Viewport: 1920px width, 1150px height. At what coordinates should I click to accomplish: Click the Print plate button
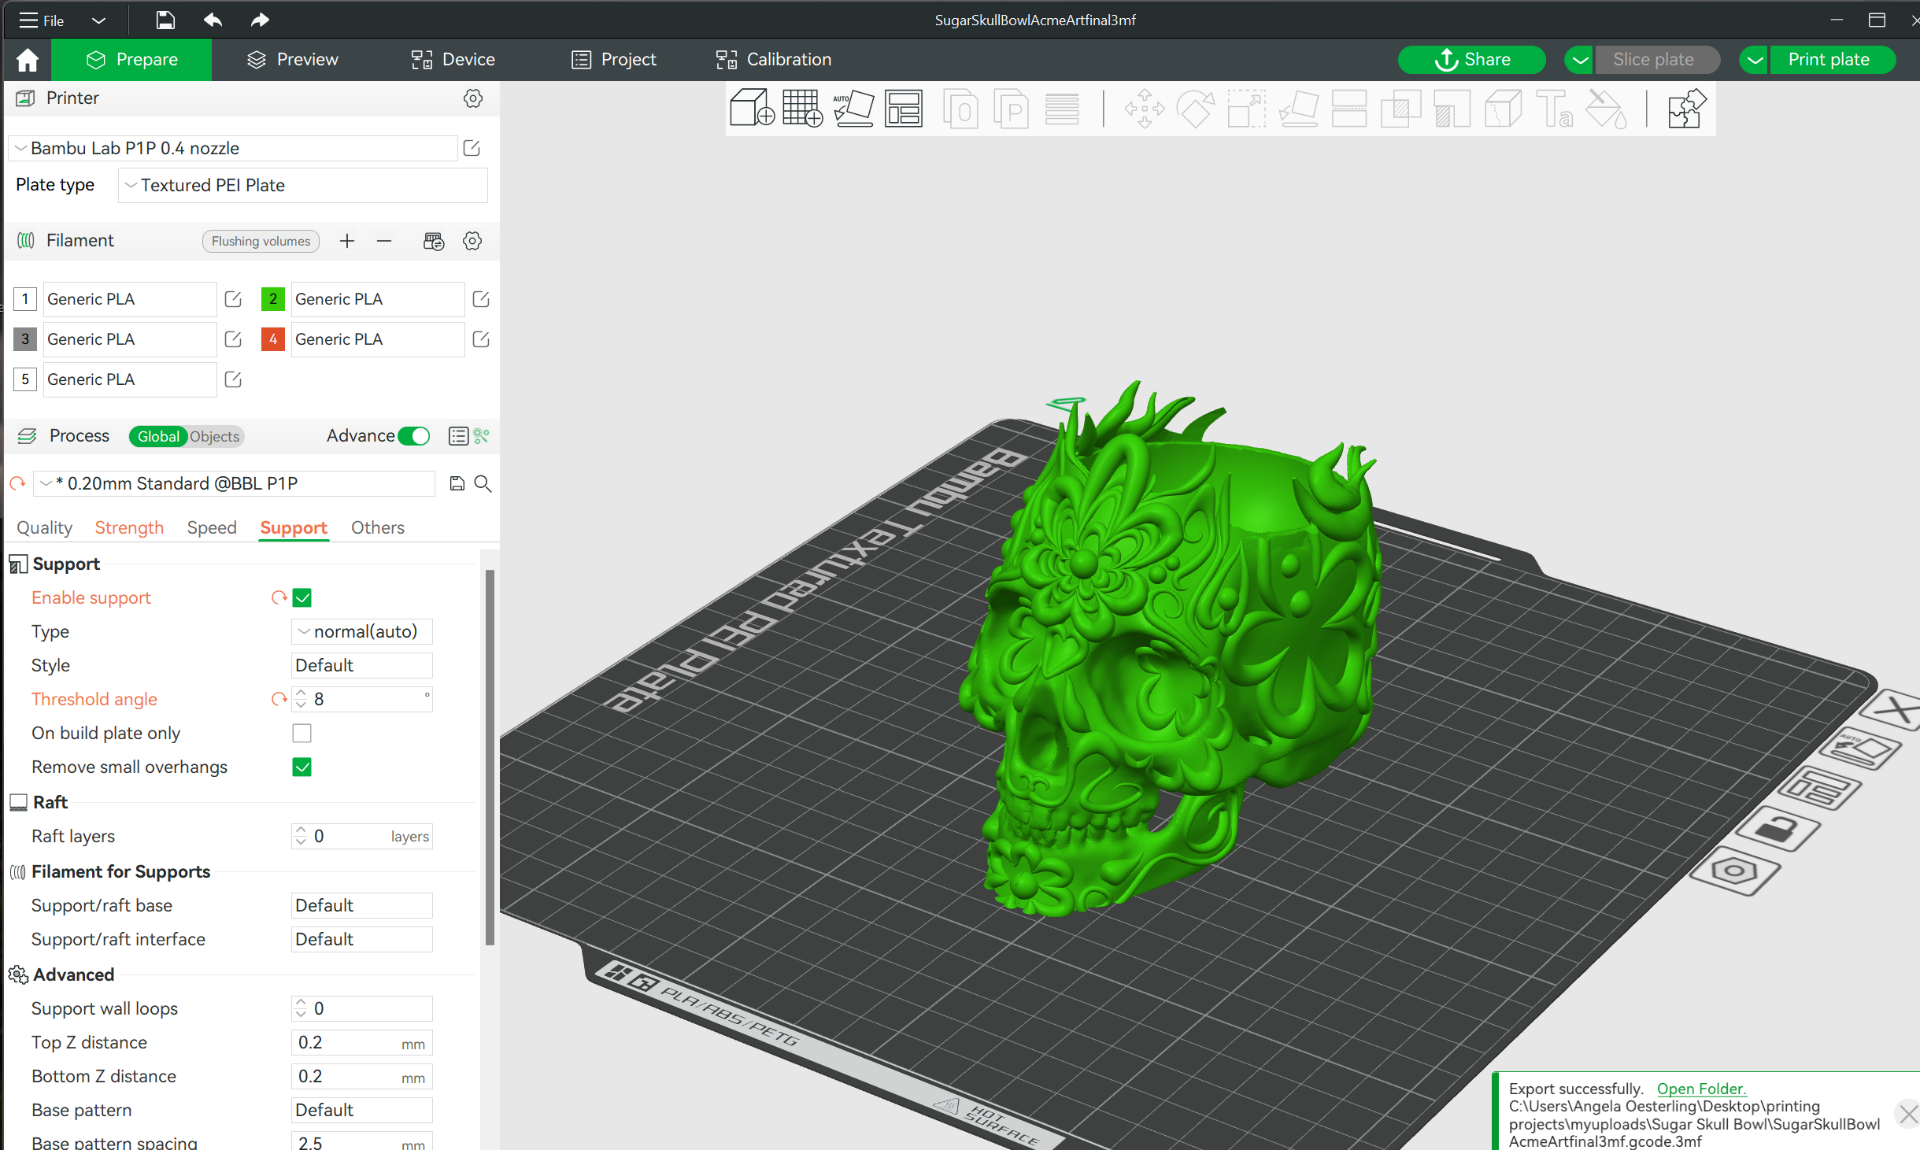click(1829, 60)
